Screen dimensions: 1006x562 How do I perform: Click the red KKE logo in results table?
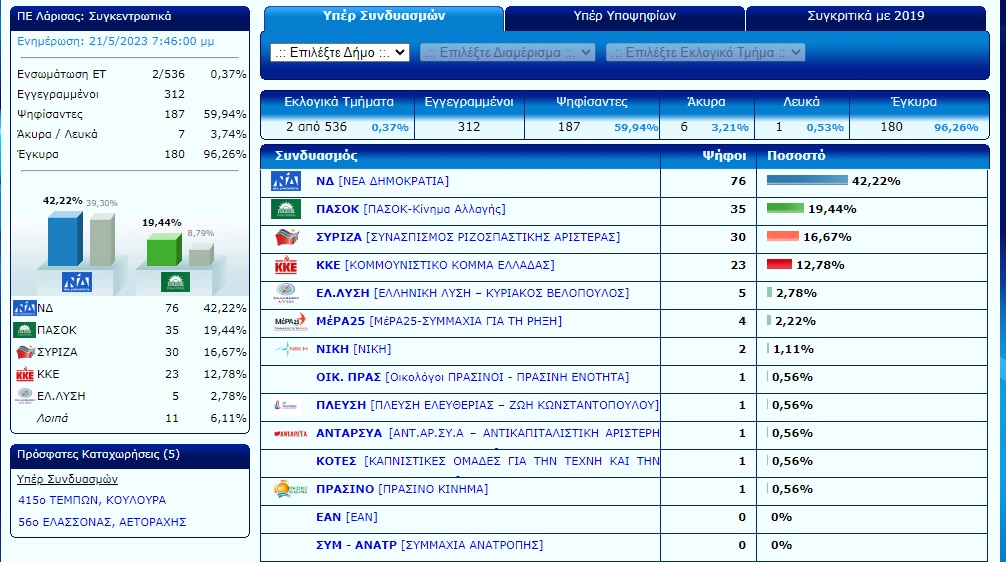coord(286,265)
